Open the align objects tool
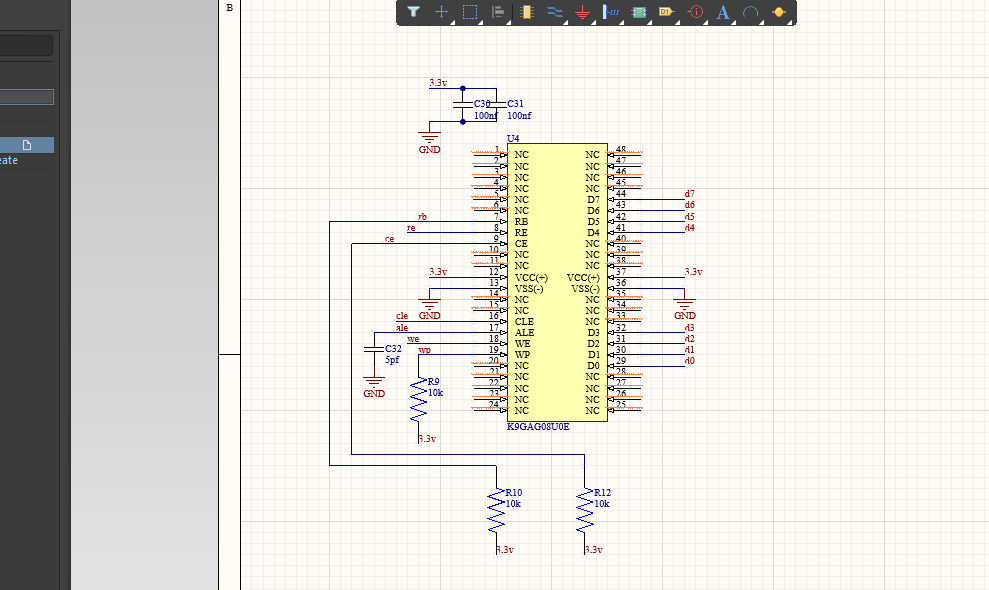The width and height of the screenshot is (989, 590). 498,13
